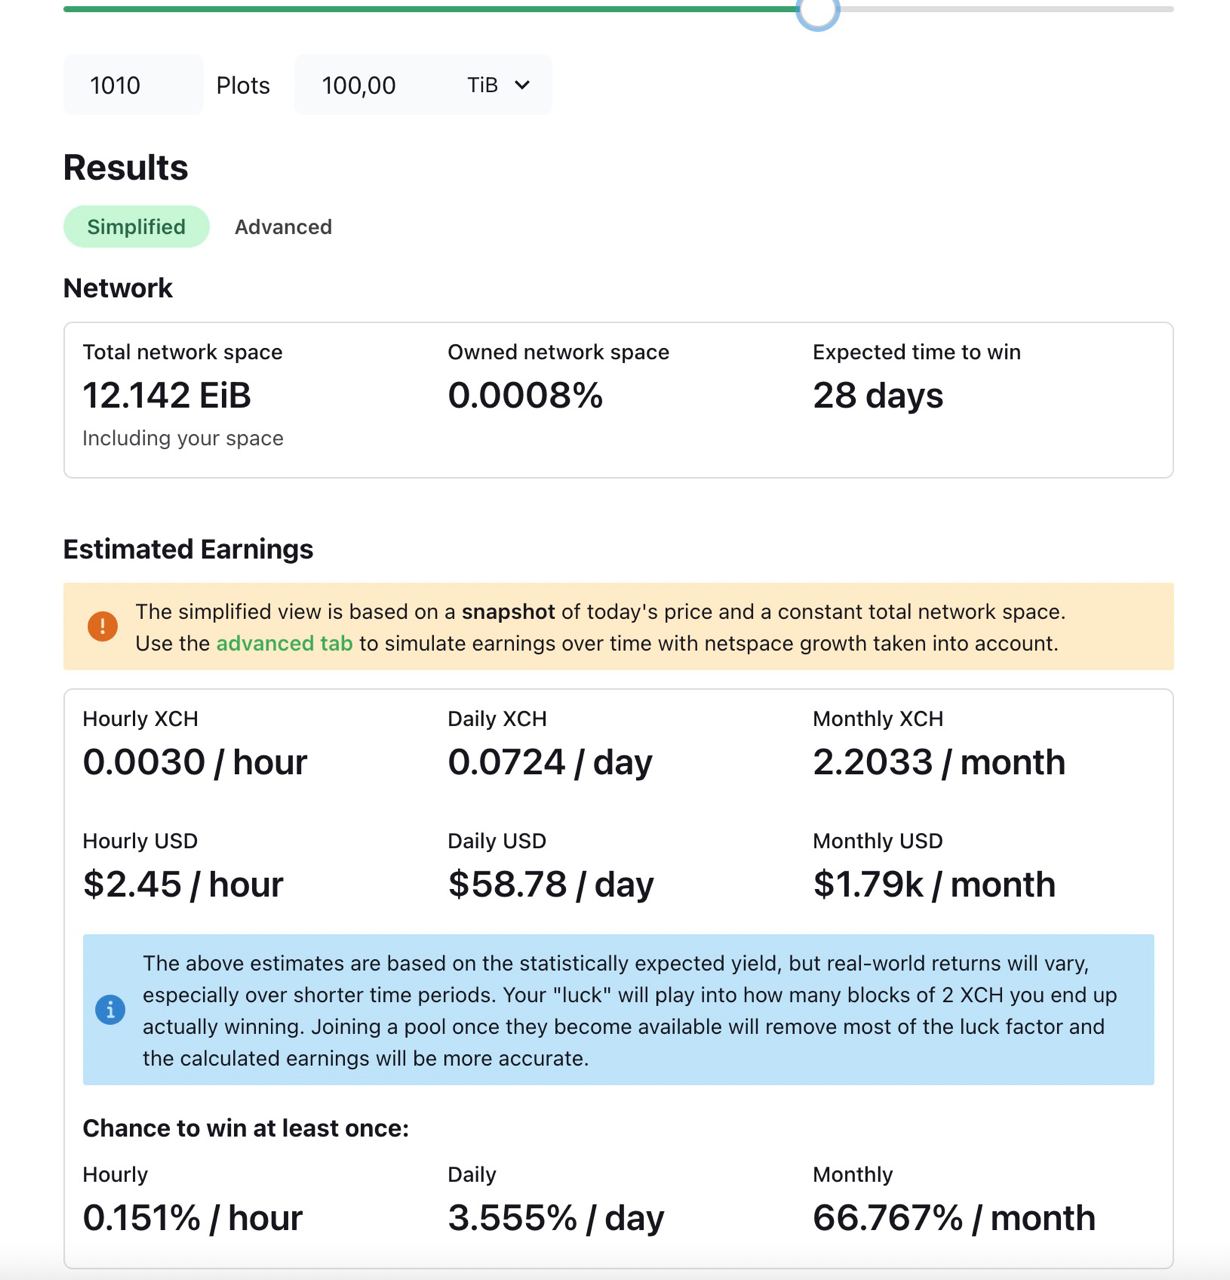Click the green filled slider track
This screenshot has width=1230, height=1280.
430,9
